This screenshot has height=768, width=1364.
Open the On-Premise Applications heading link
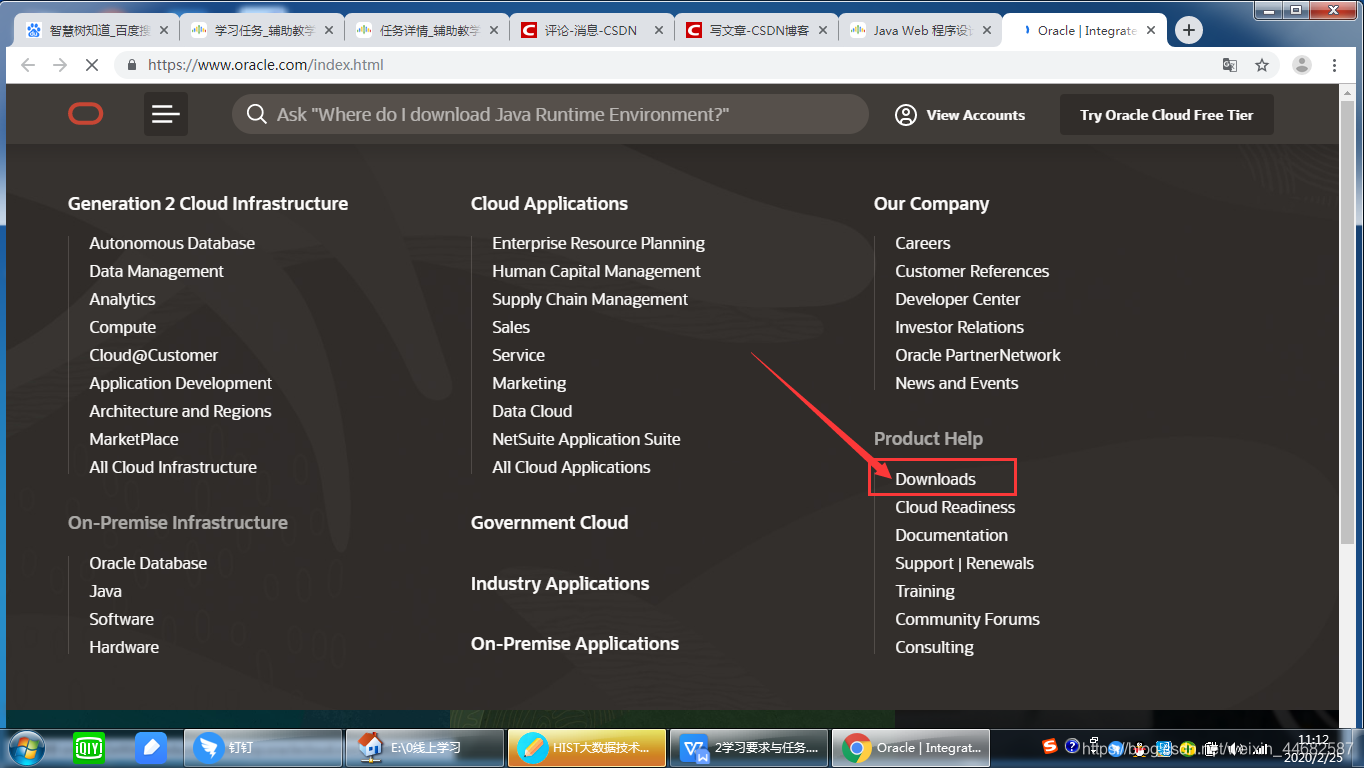tap(575, 644)
